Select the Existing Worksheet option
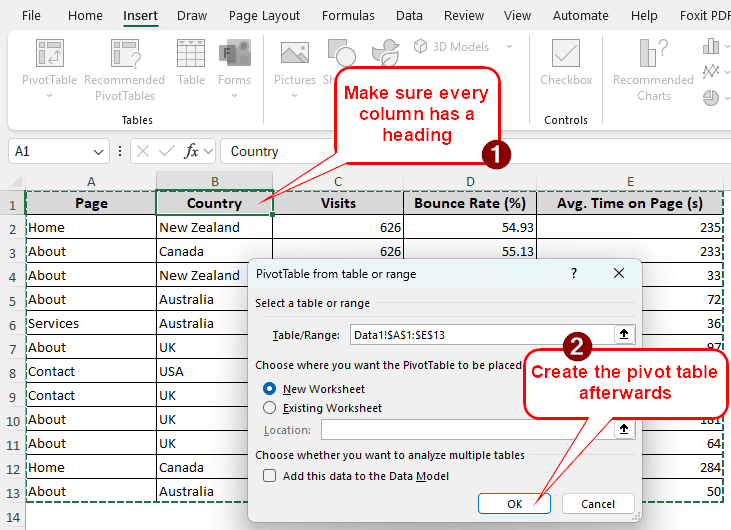 coord(269,408)
